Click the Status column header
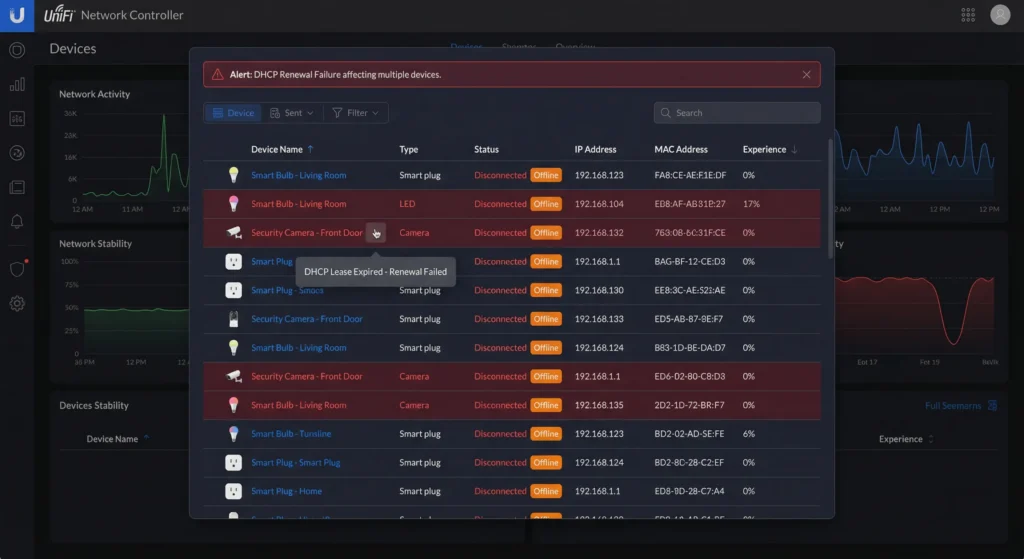1024x559 pixels. pos(487,150)
